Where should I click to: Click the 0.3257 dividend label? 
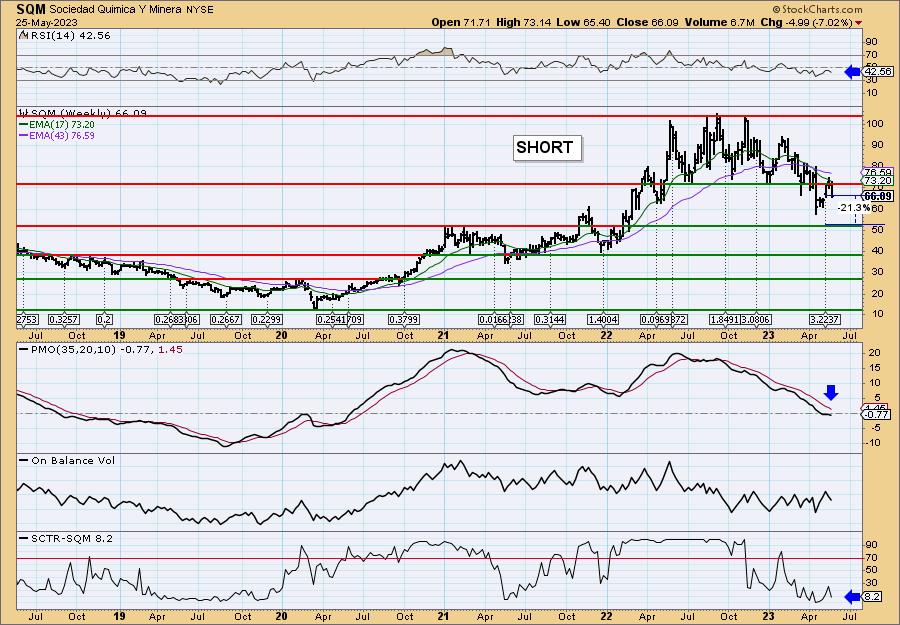coord(64,319)
